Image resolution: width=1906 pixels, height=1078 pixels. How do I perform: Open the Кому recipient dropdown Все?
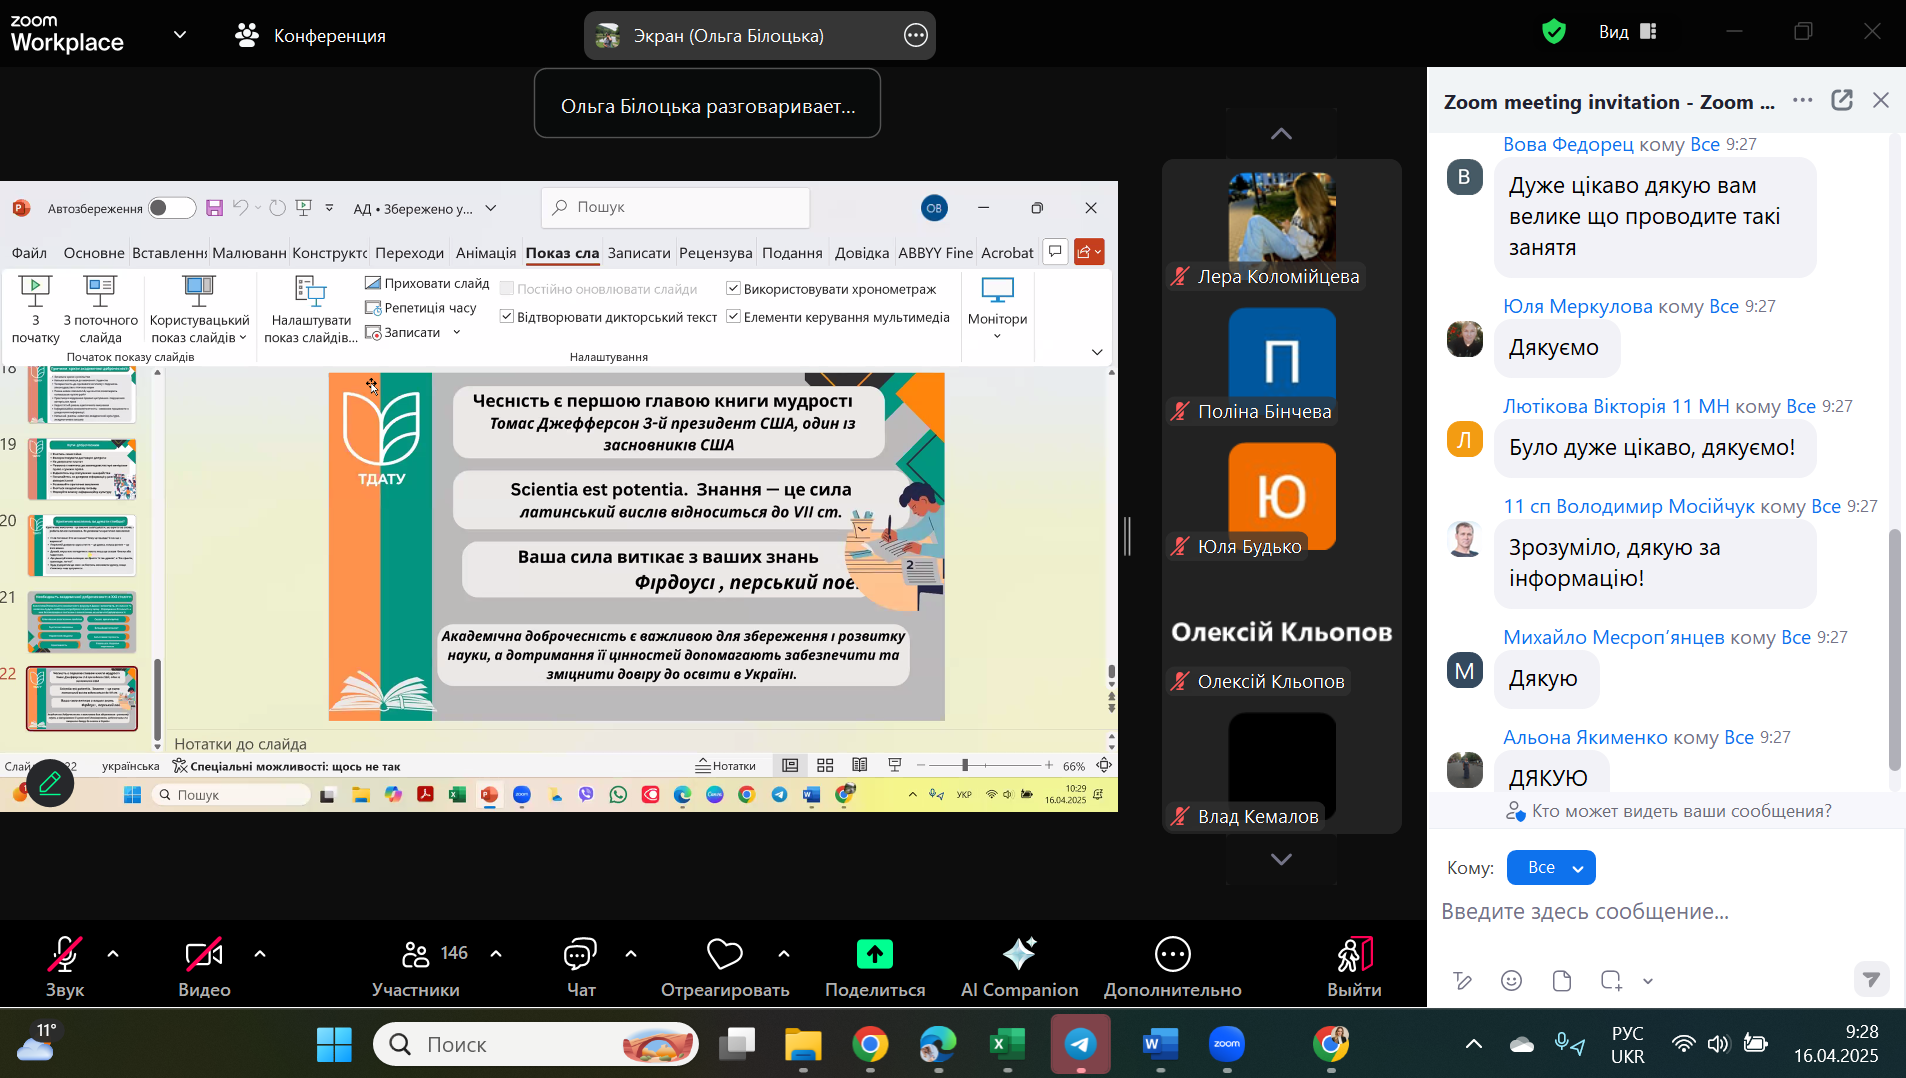tap(1550, 867)
